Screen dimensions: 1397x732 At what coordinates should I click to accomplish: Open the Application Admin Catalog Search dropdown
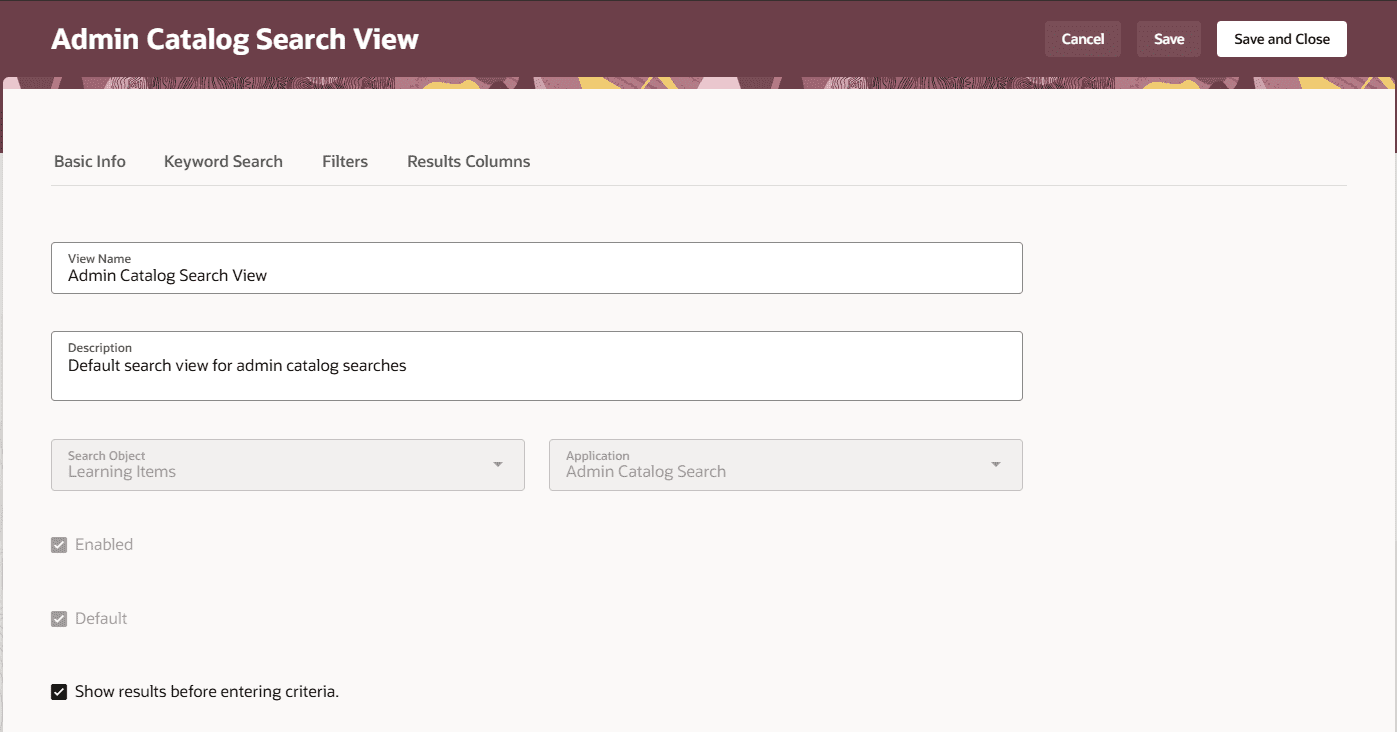[786, 465]
